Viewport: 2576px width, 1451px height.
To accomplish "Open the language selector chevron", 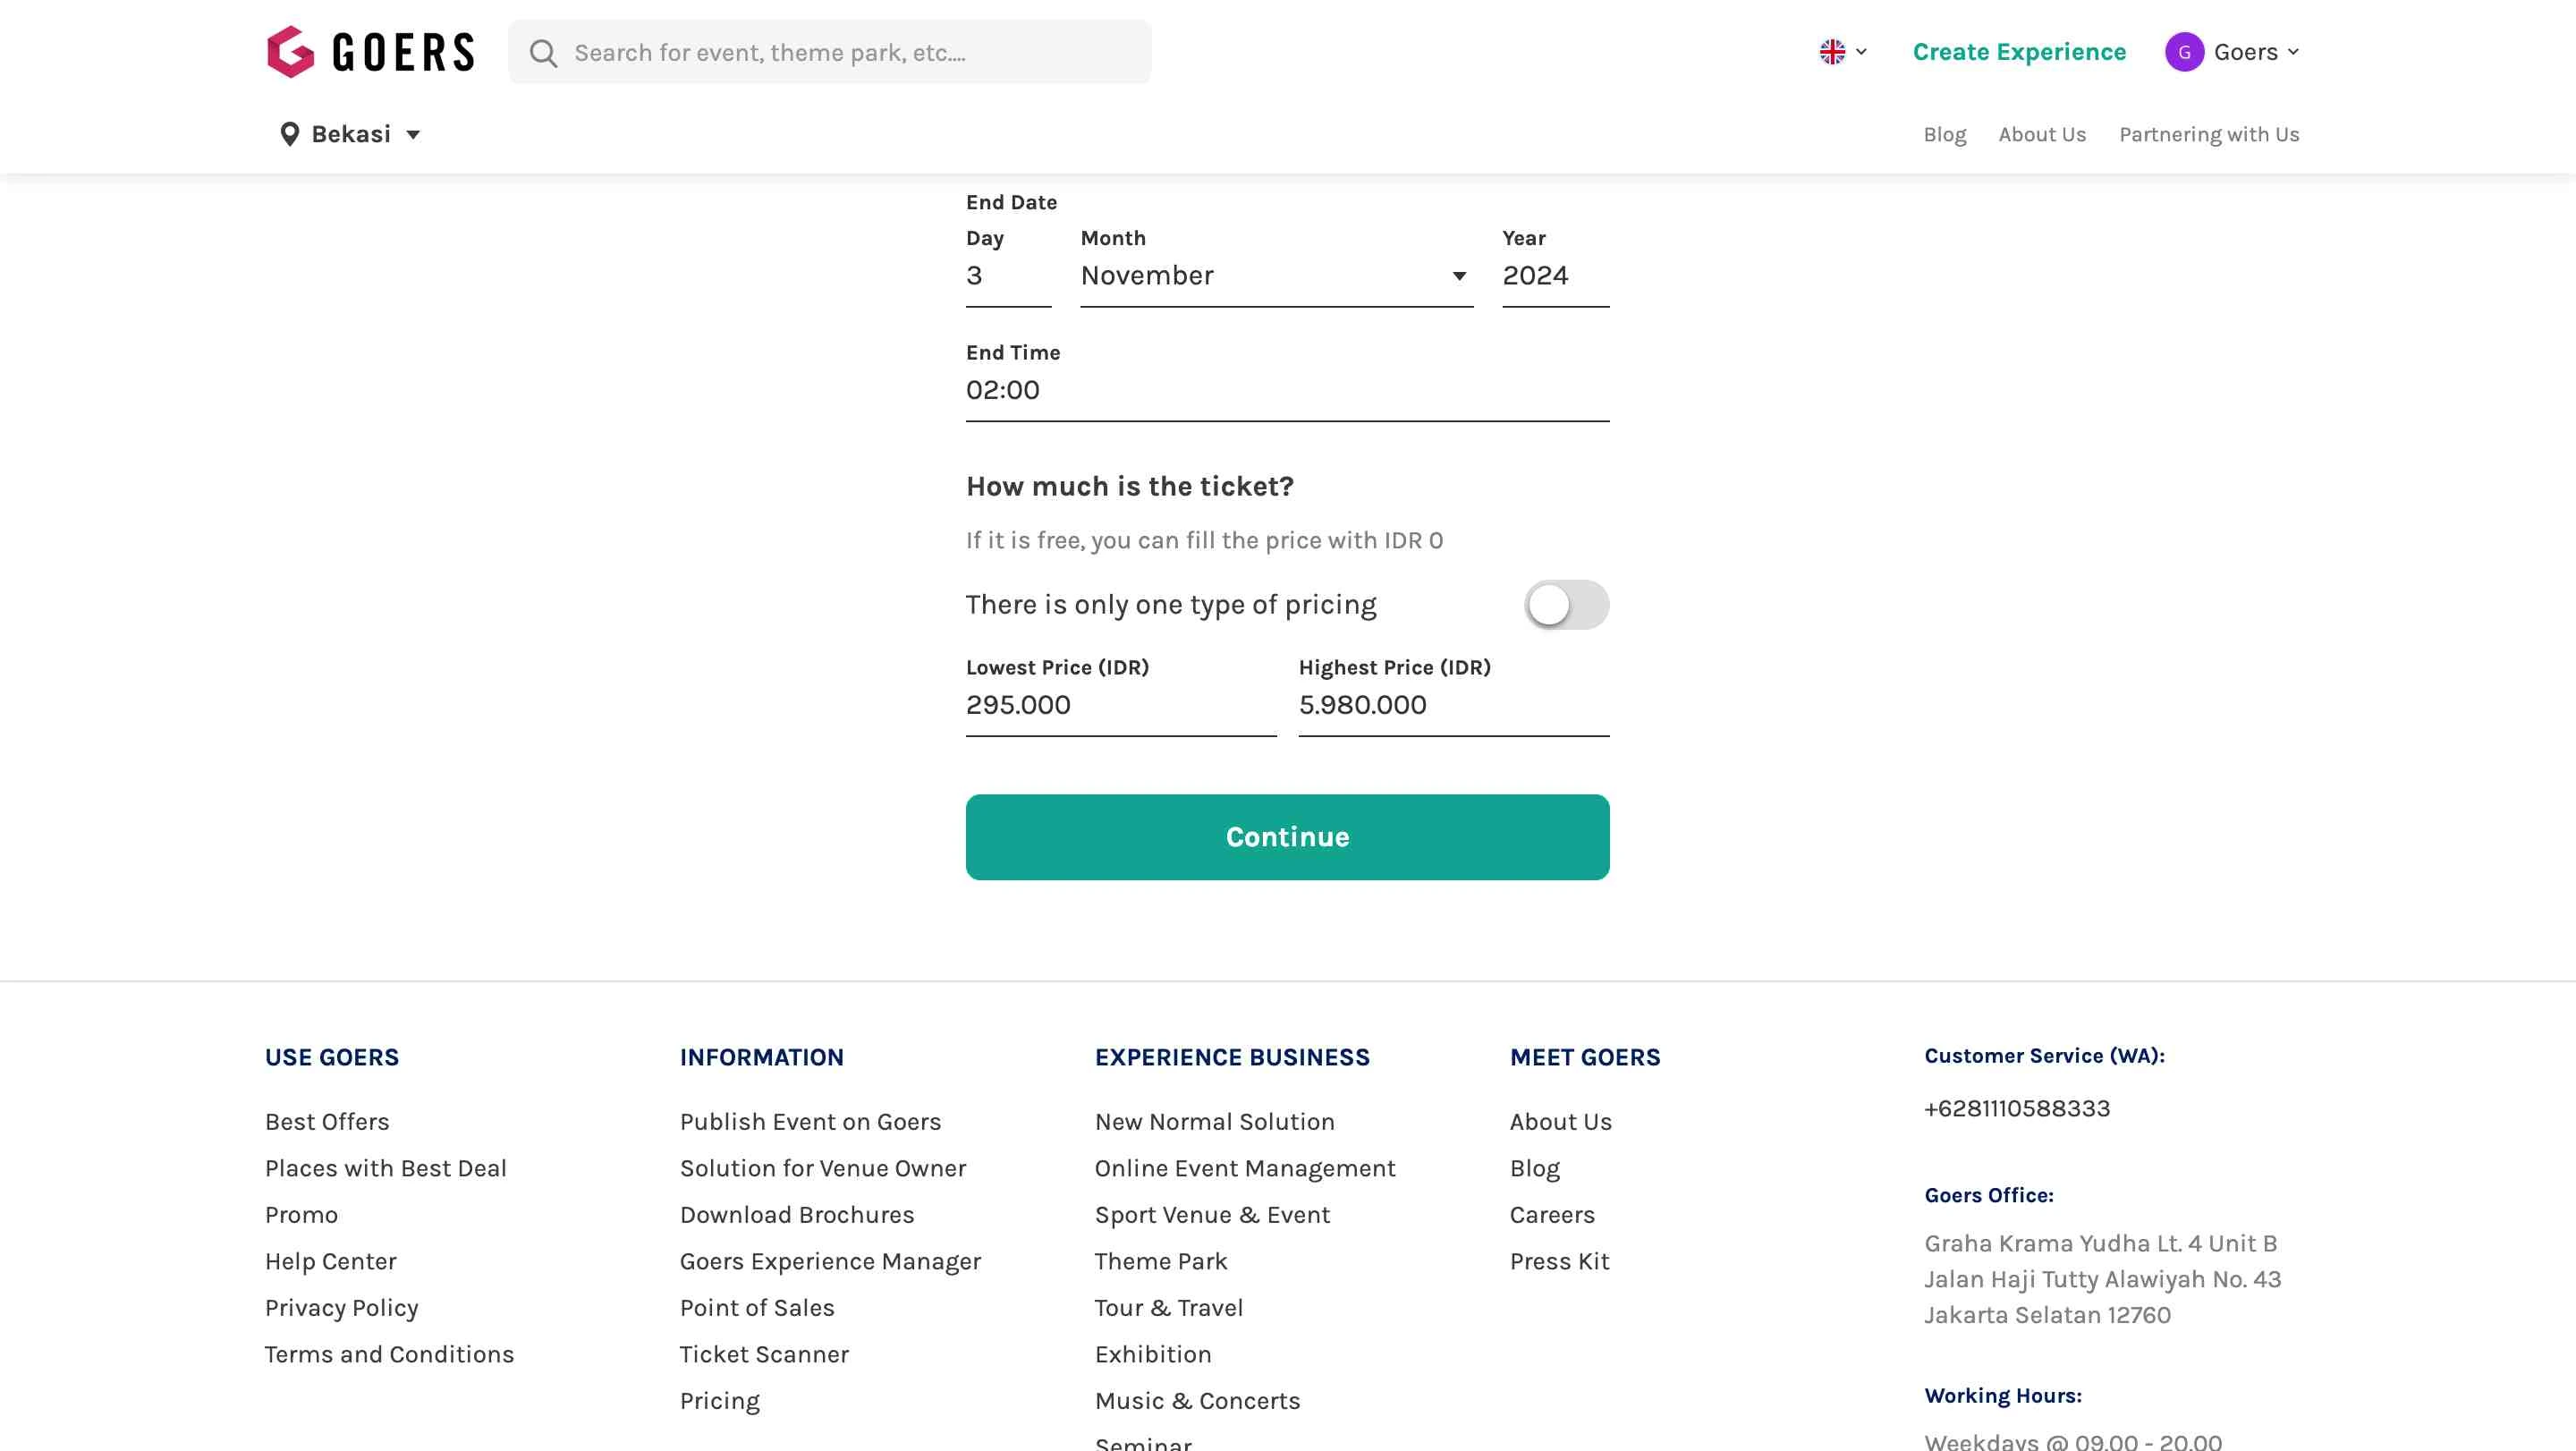I will (x=1861, y=52).
